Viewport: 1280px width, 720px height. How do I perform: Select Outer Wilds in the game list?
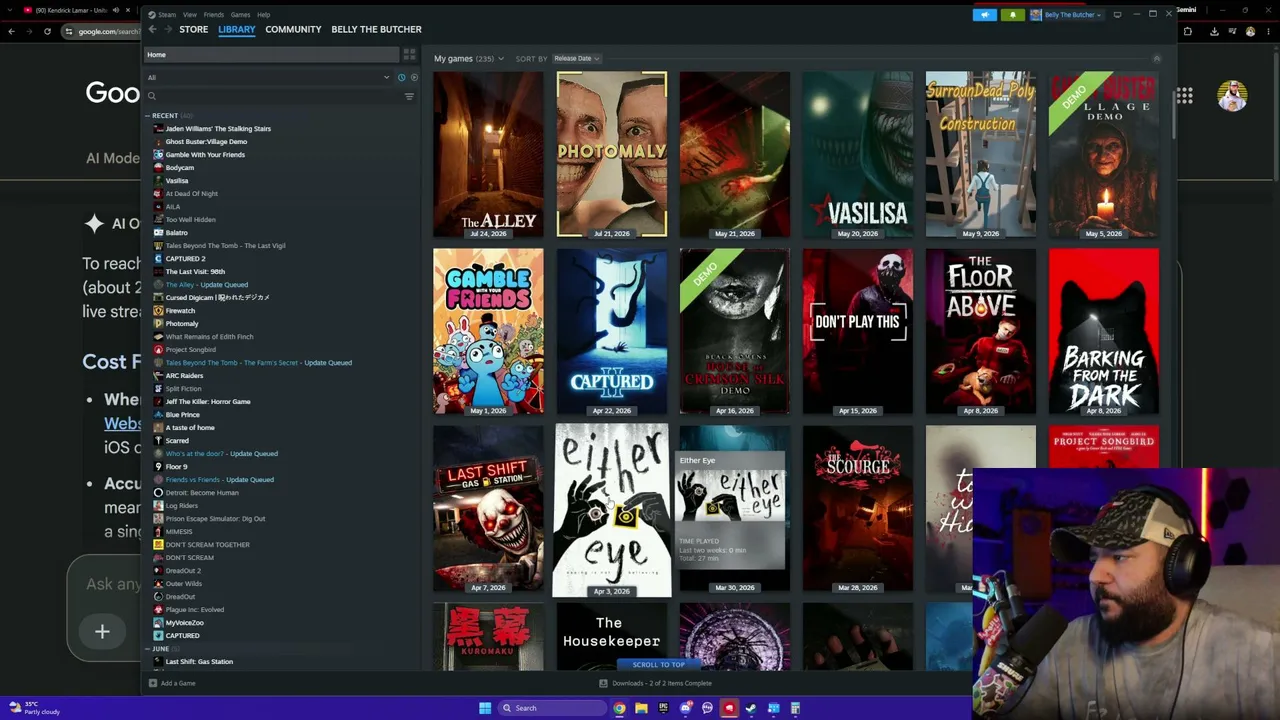pyautogui.click(x=184, y=584)
